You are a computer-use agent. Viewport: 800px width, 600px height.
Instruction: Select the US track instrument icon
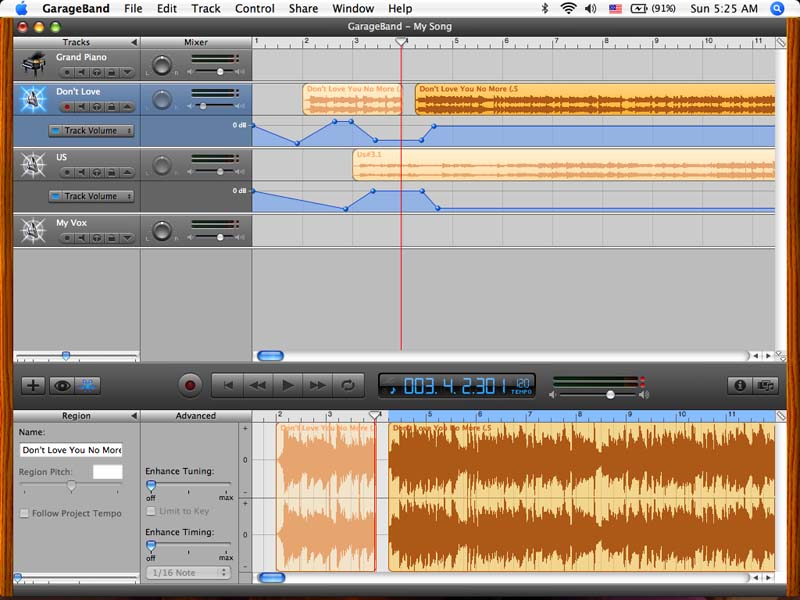(33, 165)
